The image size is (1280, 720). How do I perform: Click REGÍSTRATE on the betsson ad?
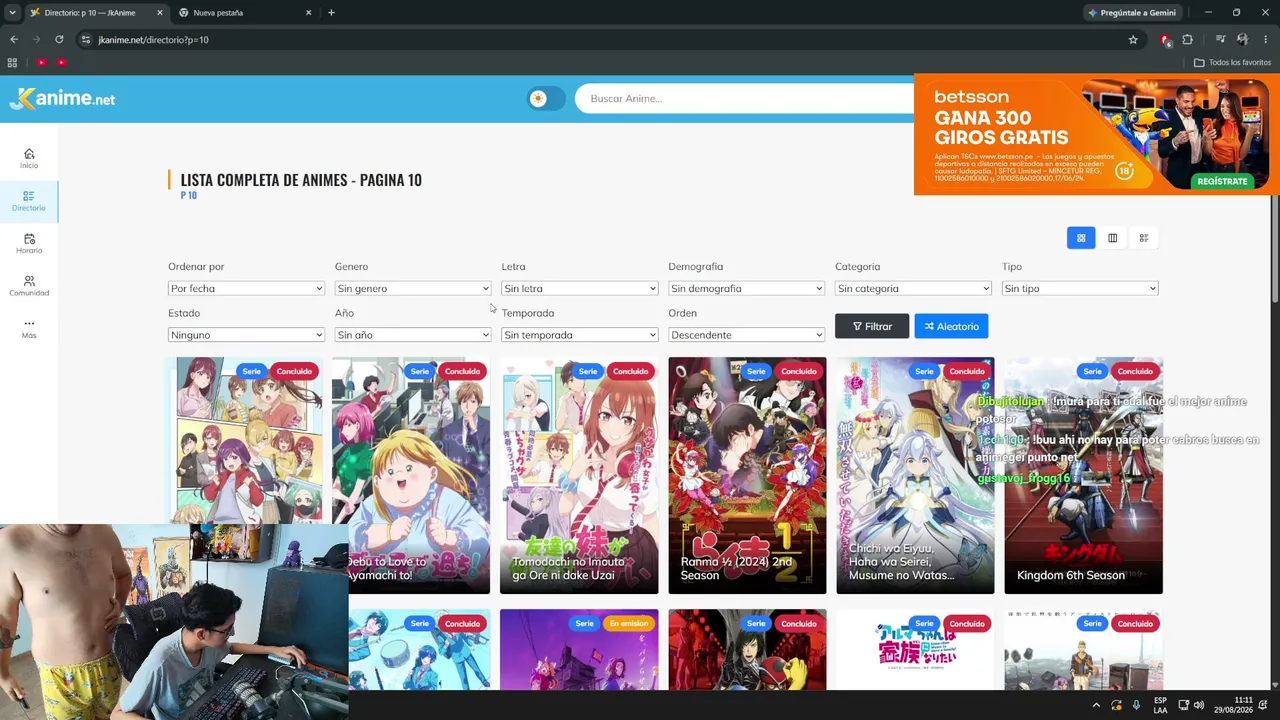[1222, 181]
